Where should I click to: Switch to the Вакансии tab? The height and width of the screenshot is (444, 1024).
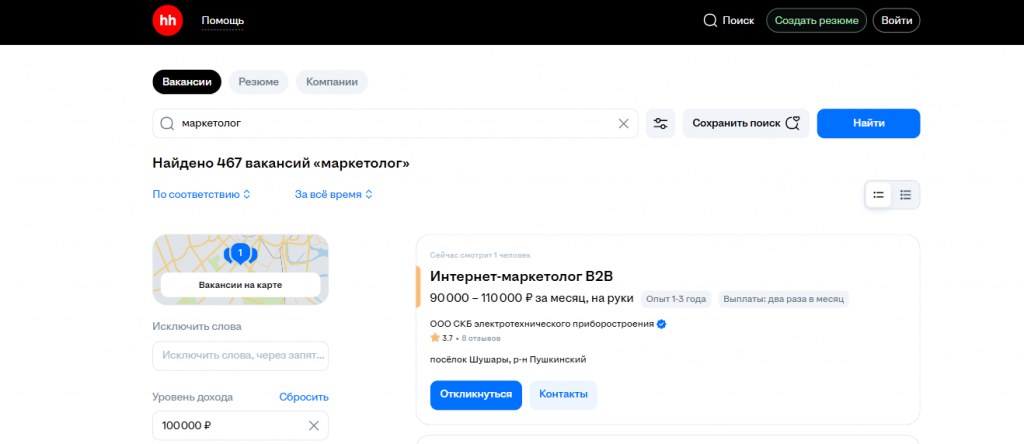click(x=187, y=82)
